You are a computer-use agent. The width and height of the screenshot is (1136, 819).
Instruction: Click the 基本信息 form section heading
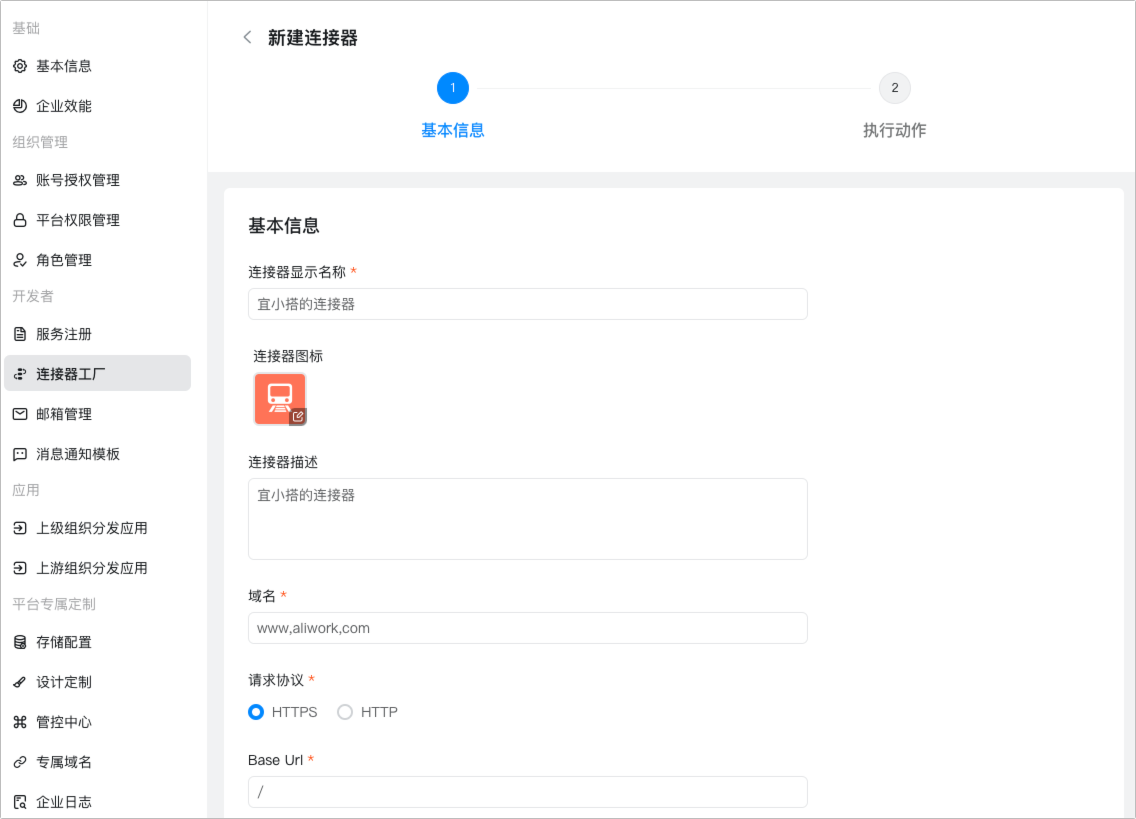(284, 226)
